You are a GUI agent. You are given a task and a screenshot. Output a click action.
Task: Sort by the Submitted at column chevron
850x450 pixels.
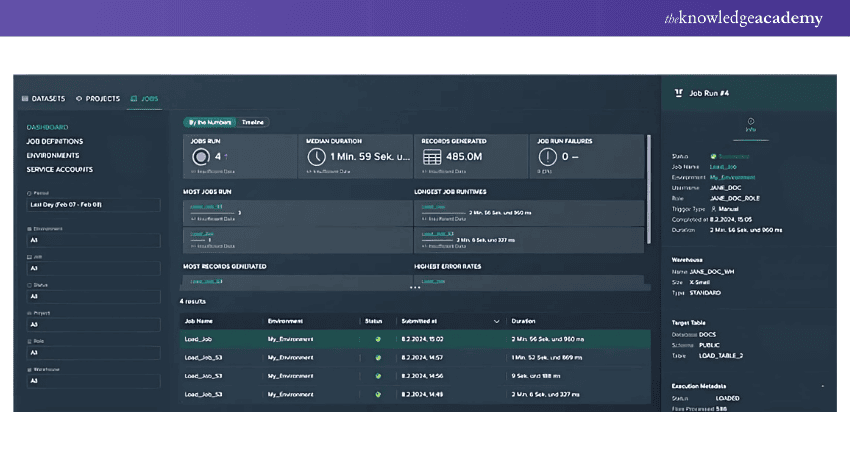tap(497, 321)
